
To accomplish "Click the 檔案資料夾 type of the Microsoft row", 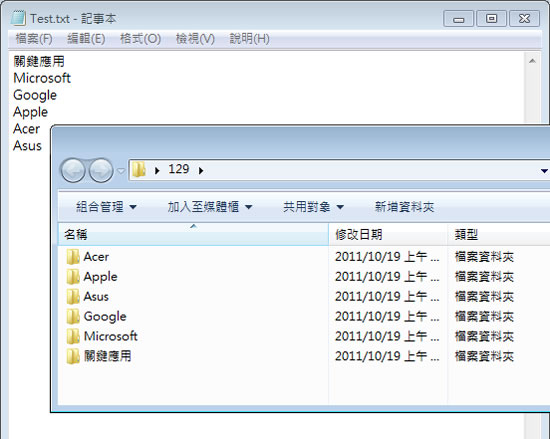I will 484,337.
